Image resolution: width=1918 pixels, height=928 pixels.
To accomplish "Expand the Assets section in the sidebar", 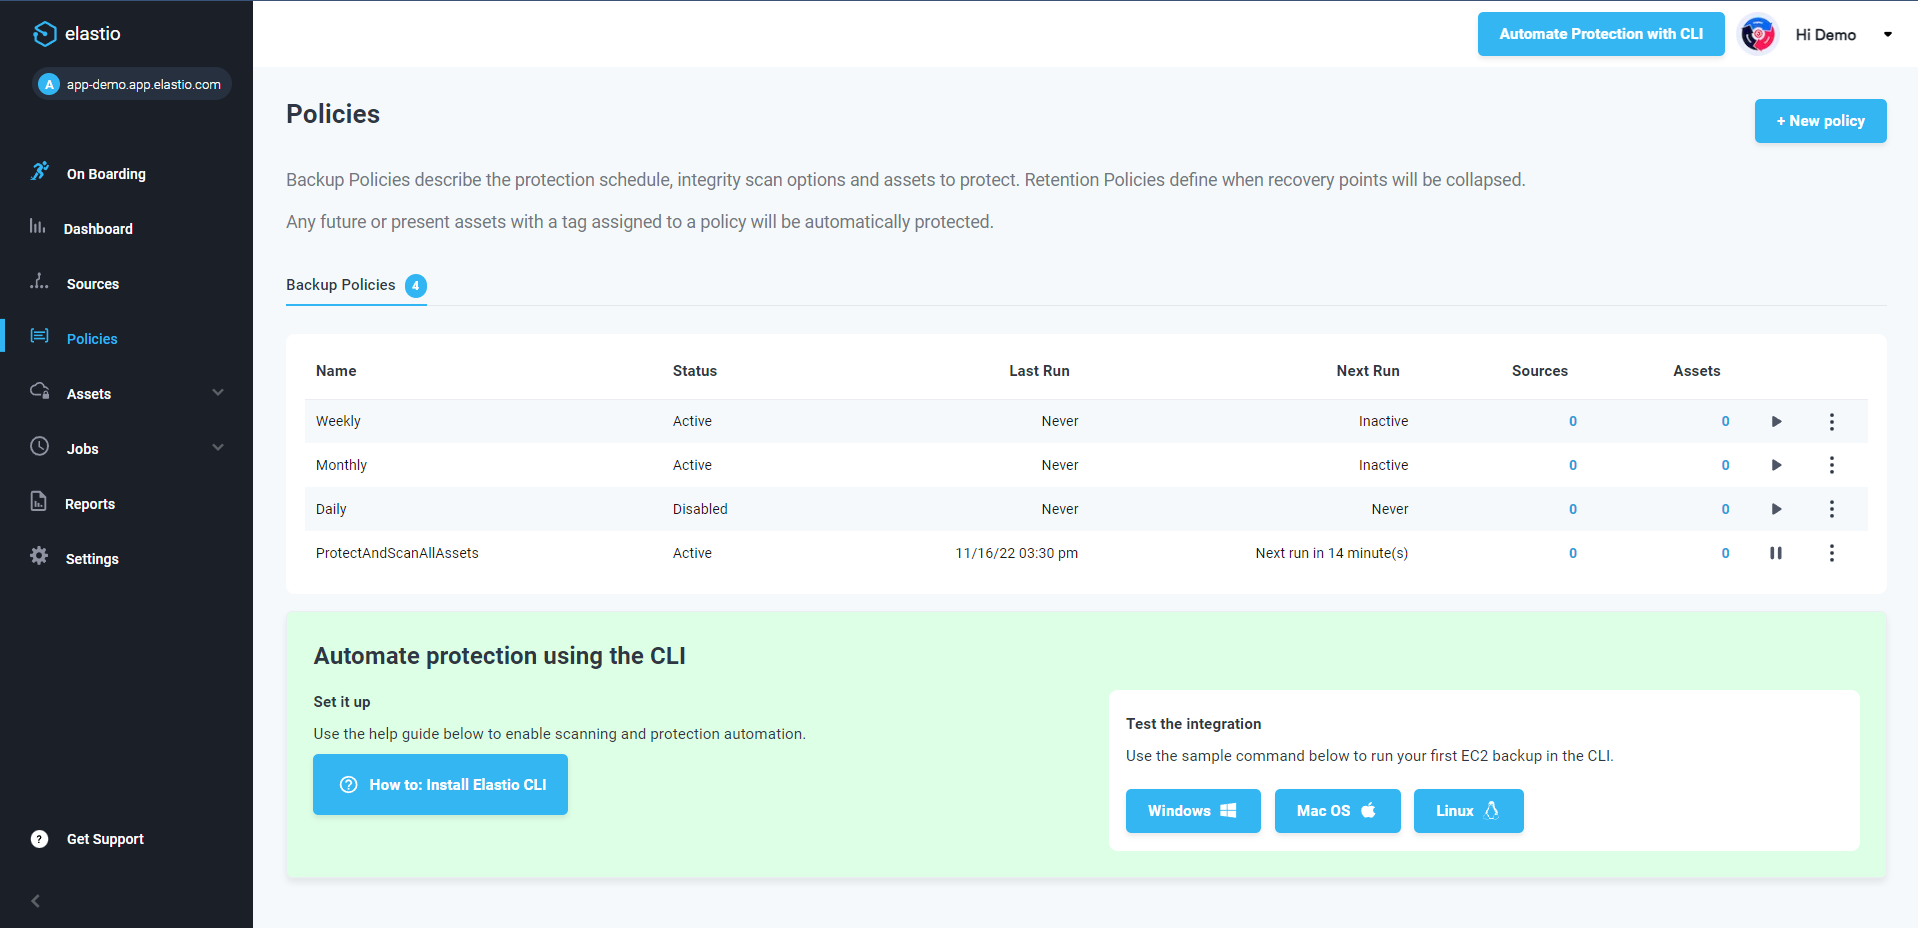I will coord(218,392).
